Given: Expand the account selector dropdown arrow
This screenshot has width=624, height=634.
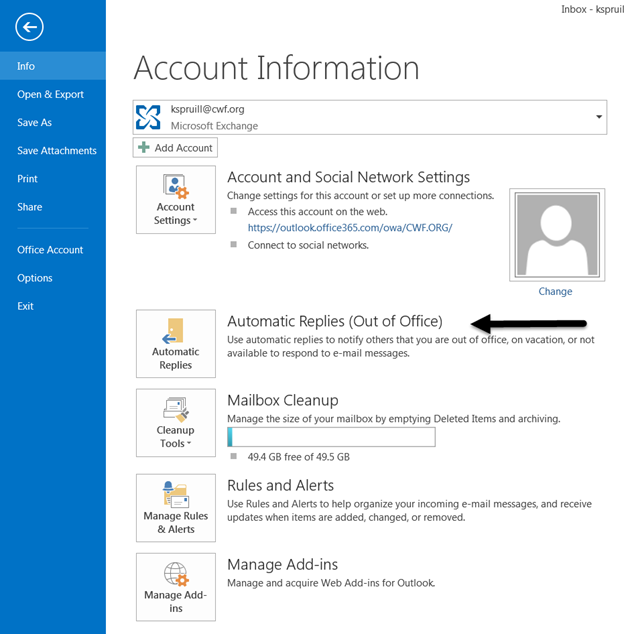Looking at the screenshot, I should [599, 117].
